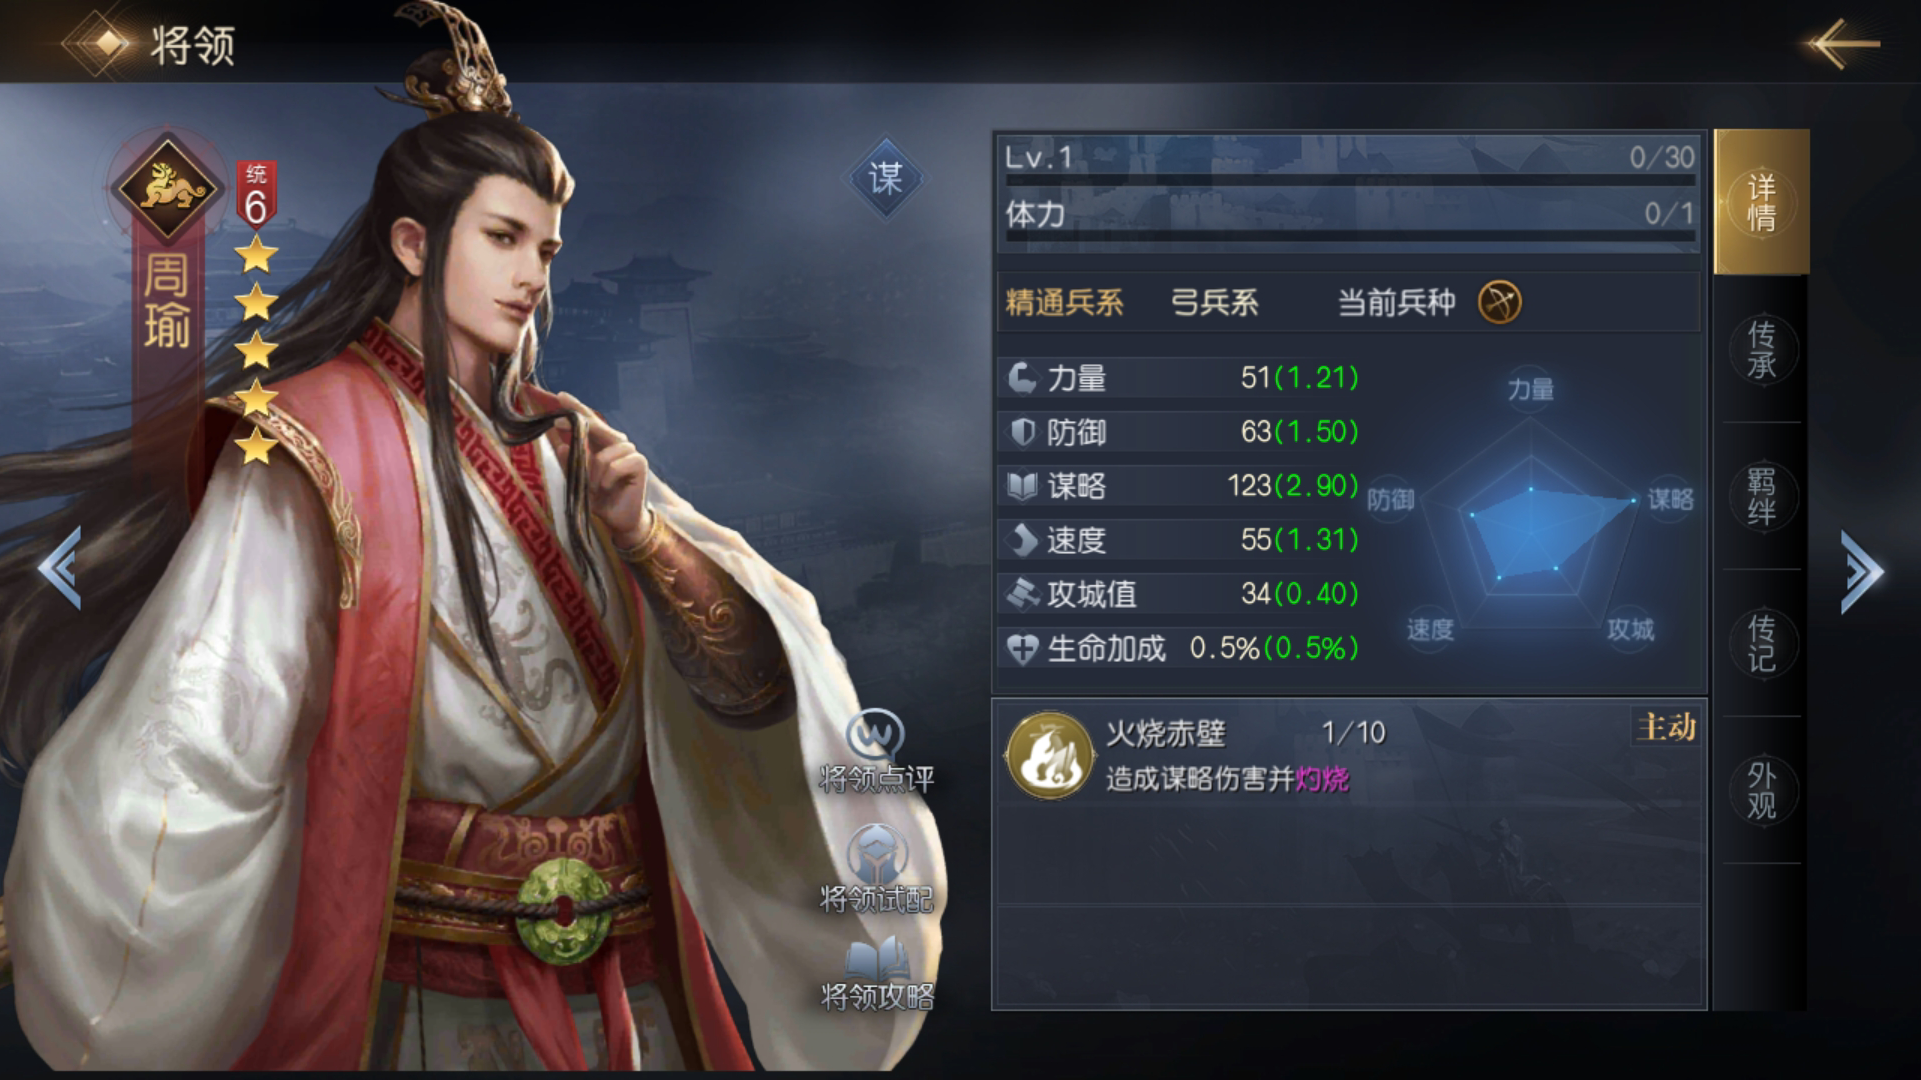
Task: Open 将领点评 general review icon
Action: coord(875,736)
